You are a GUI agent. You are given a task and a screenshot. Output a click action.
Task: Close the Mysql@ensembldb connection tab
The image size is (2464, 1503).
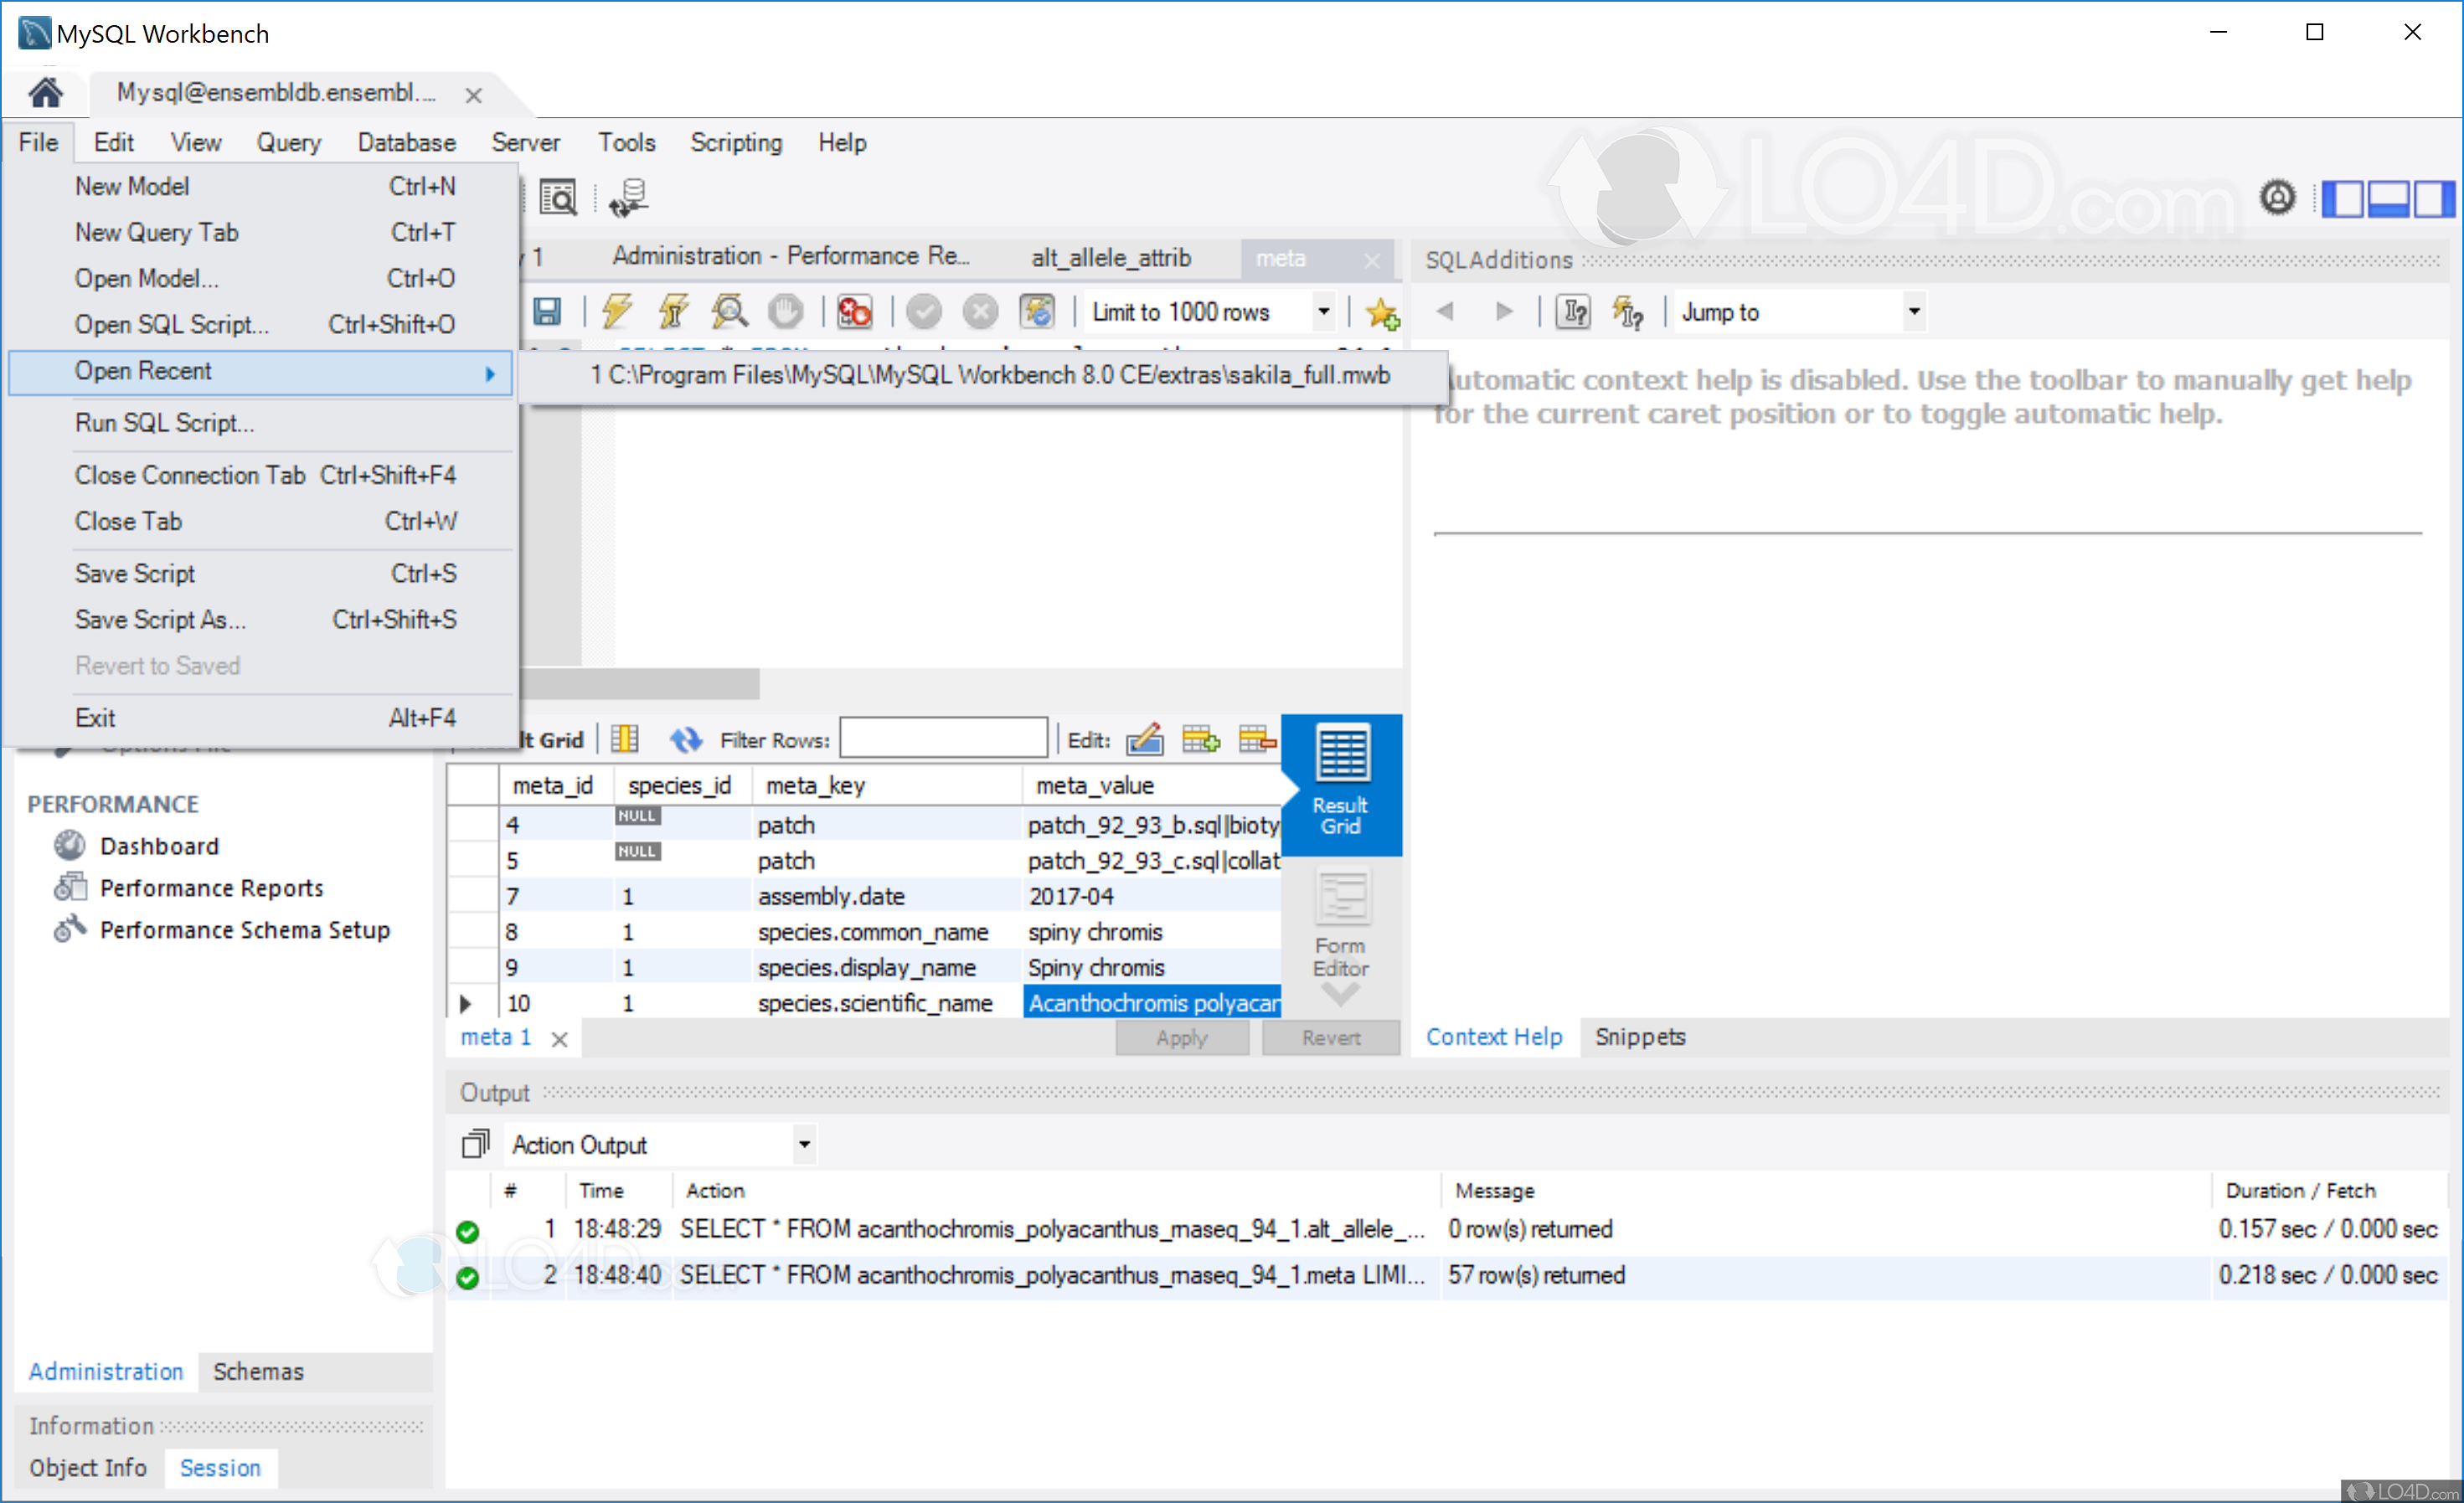pyautogui.click(x=474, y=95)
